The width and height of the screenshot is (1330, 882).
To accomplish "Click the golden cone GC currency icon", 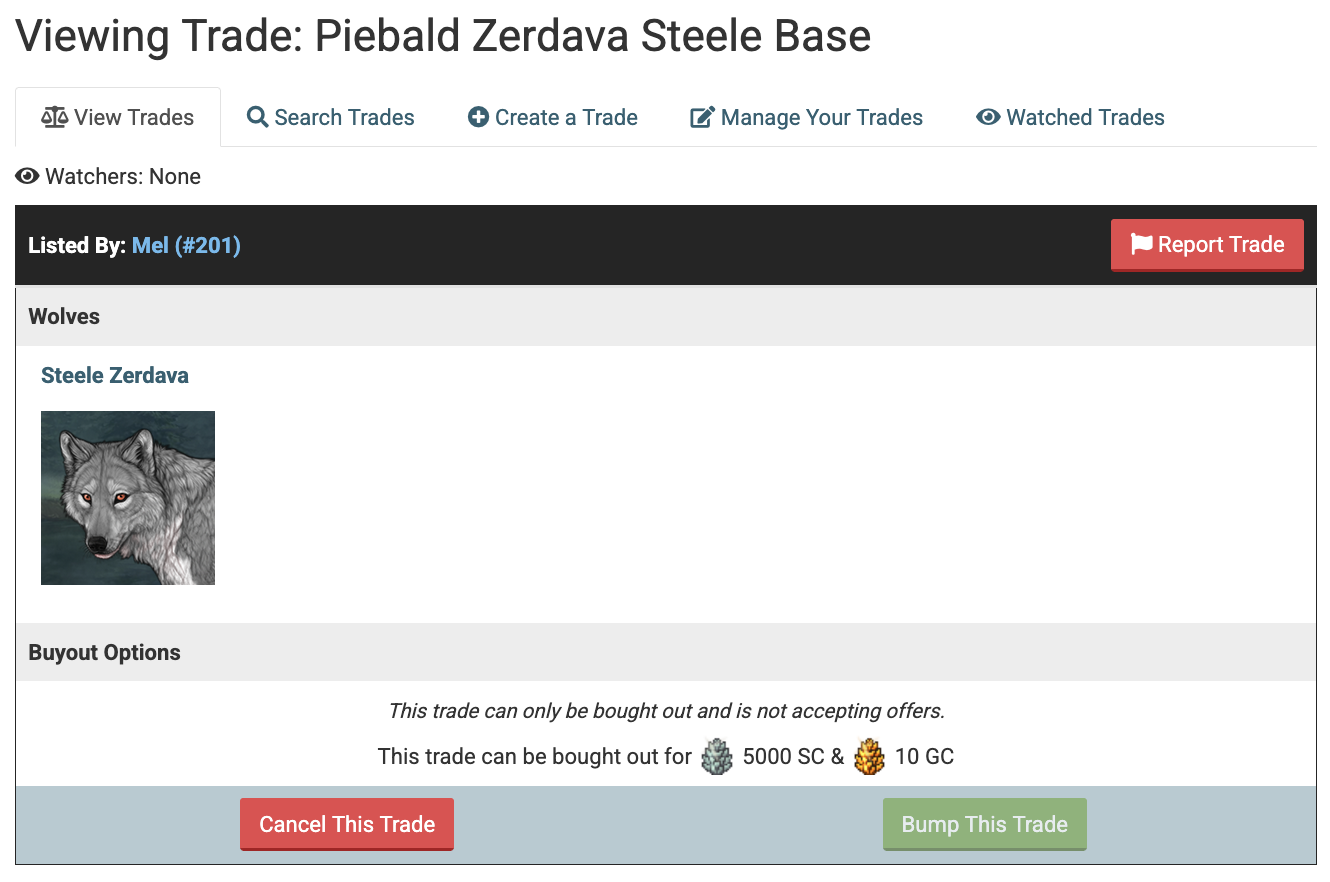I will [x=870, y=756].
